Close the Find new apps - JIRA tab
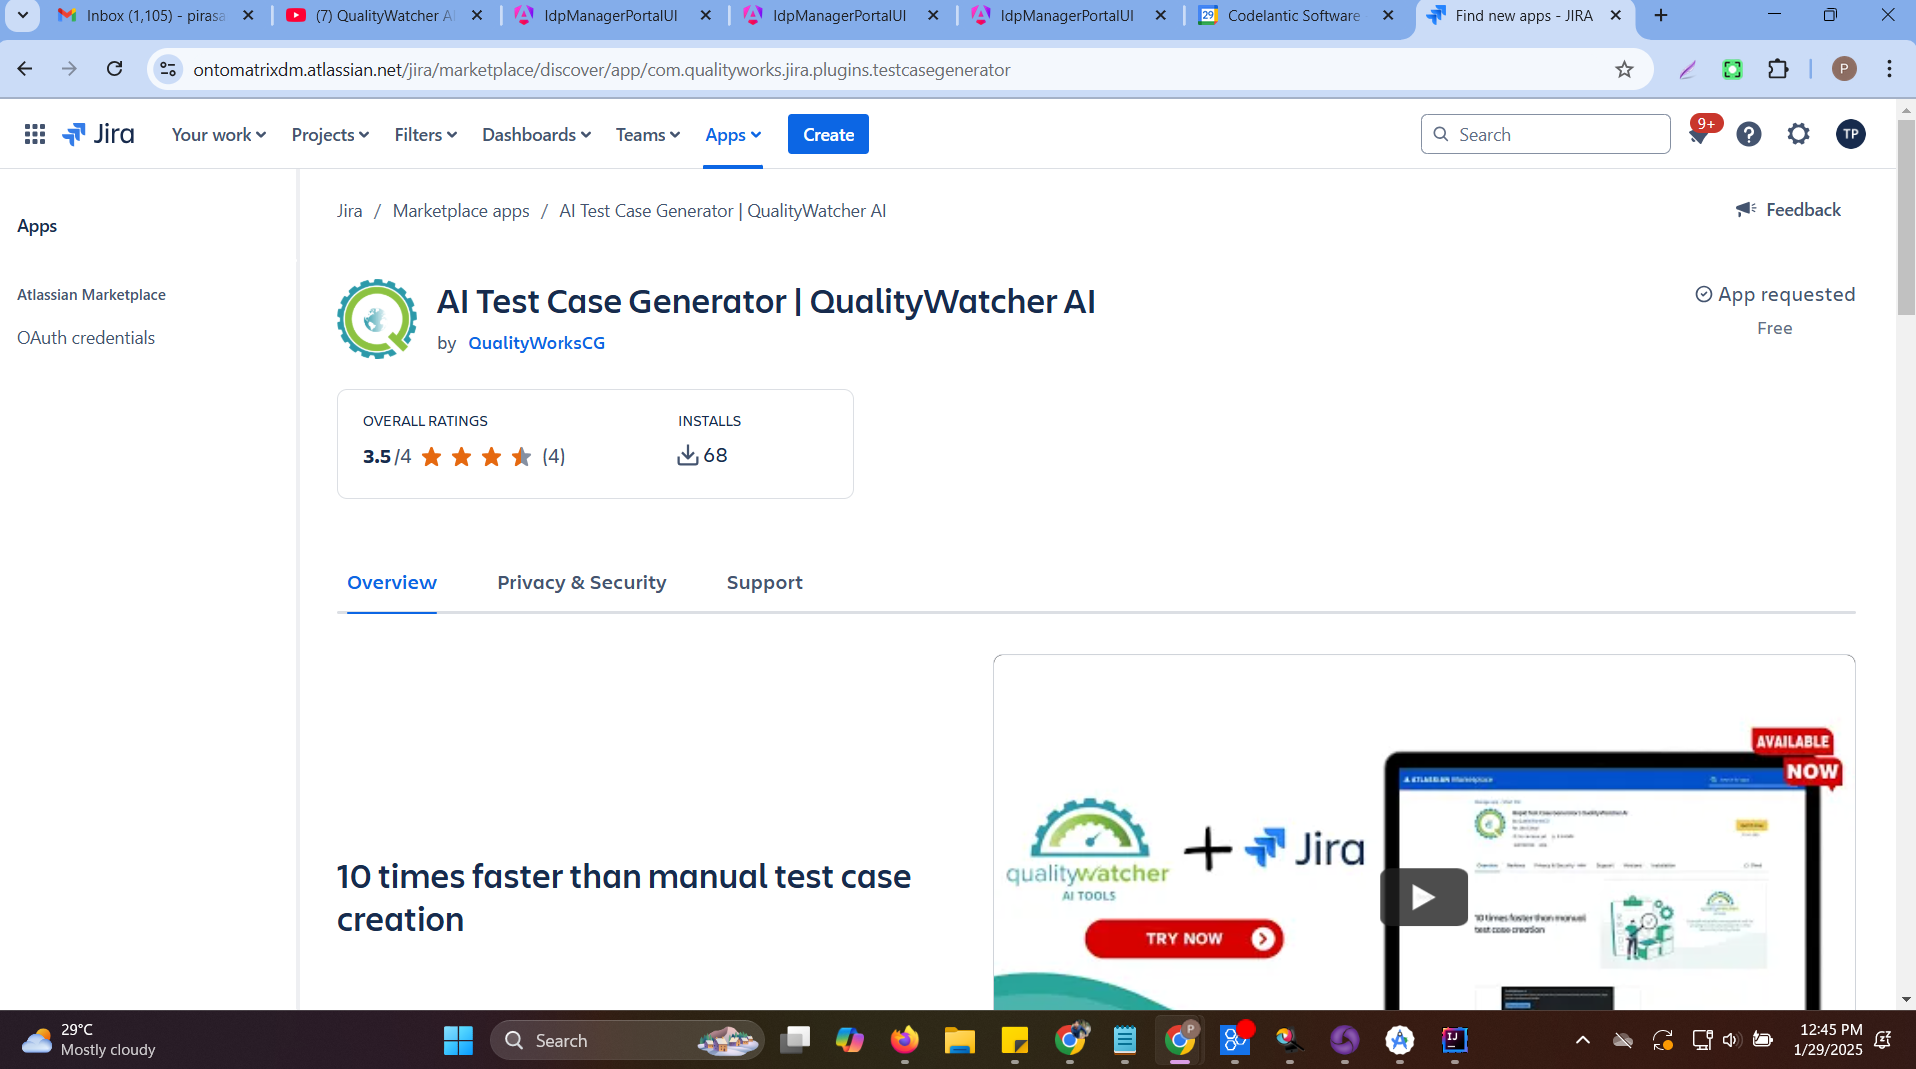 click(x=1615, y=15)
